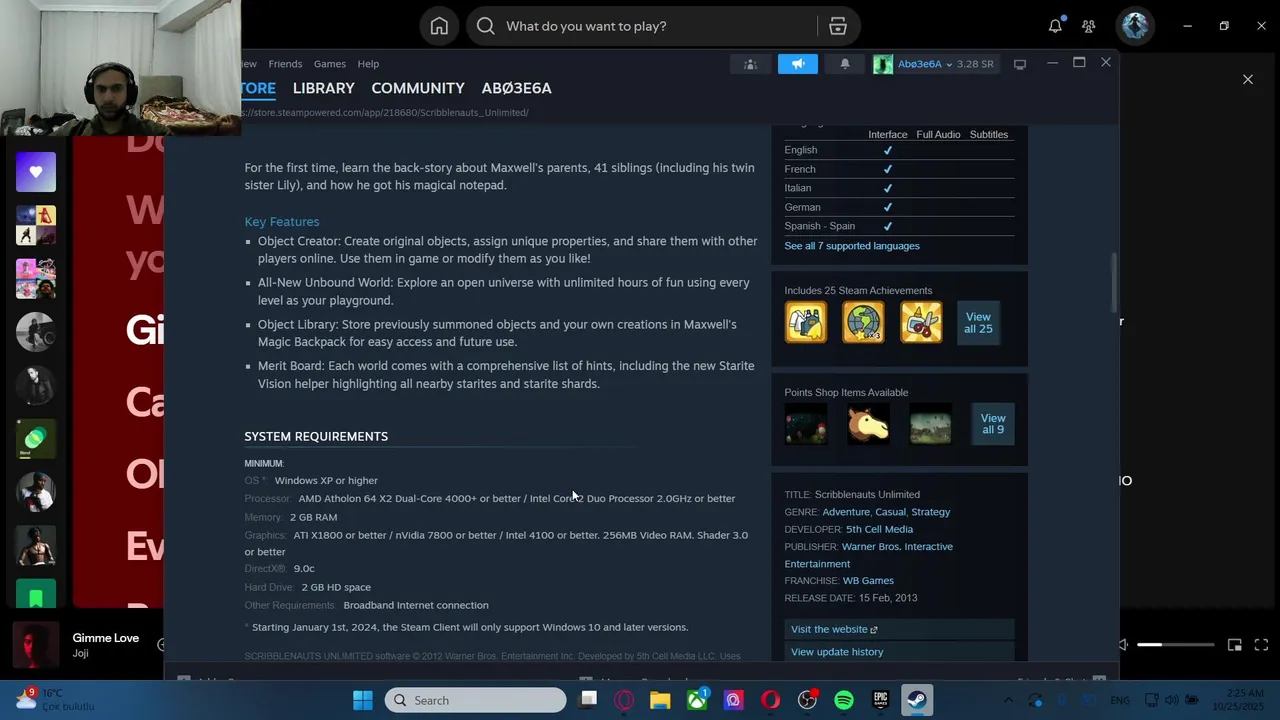Viewport: 1280px width, 720px height.
Task: Open the Adventure genre link
Action: (x=846, y=512)
